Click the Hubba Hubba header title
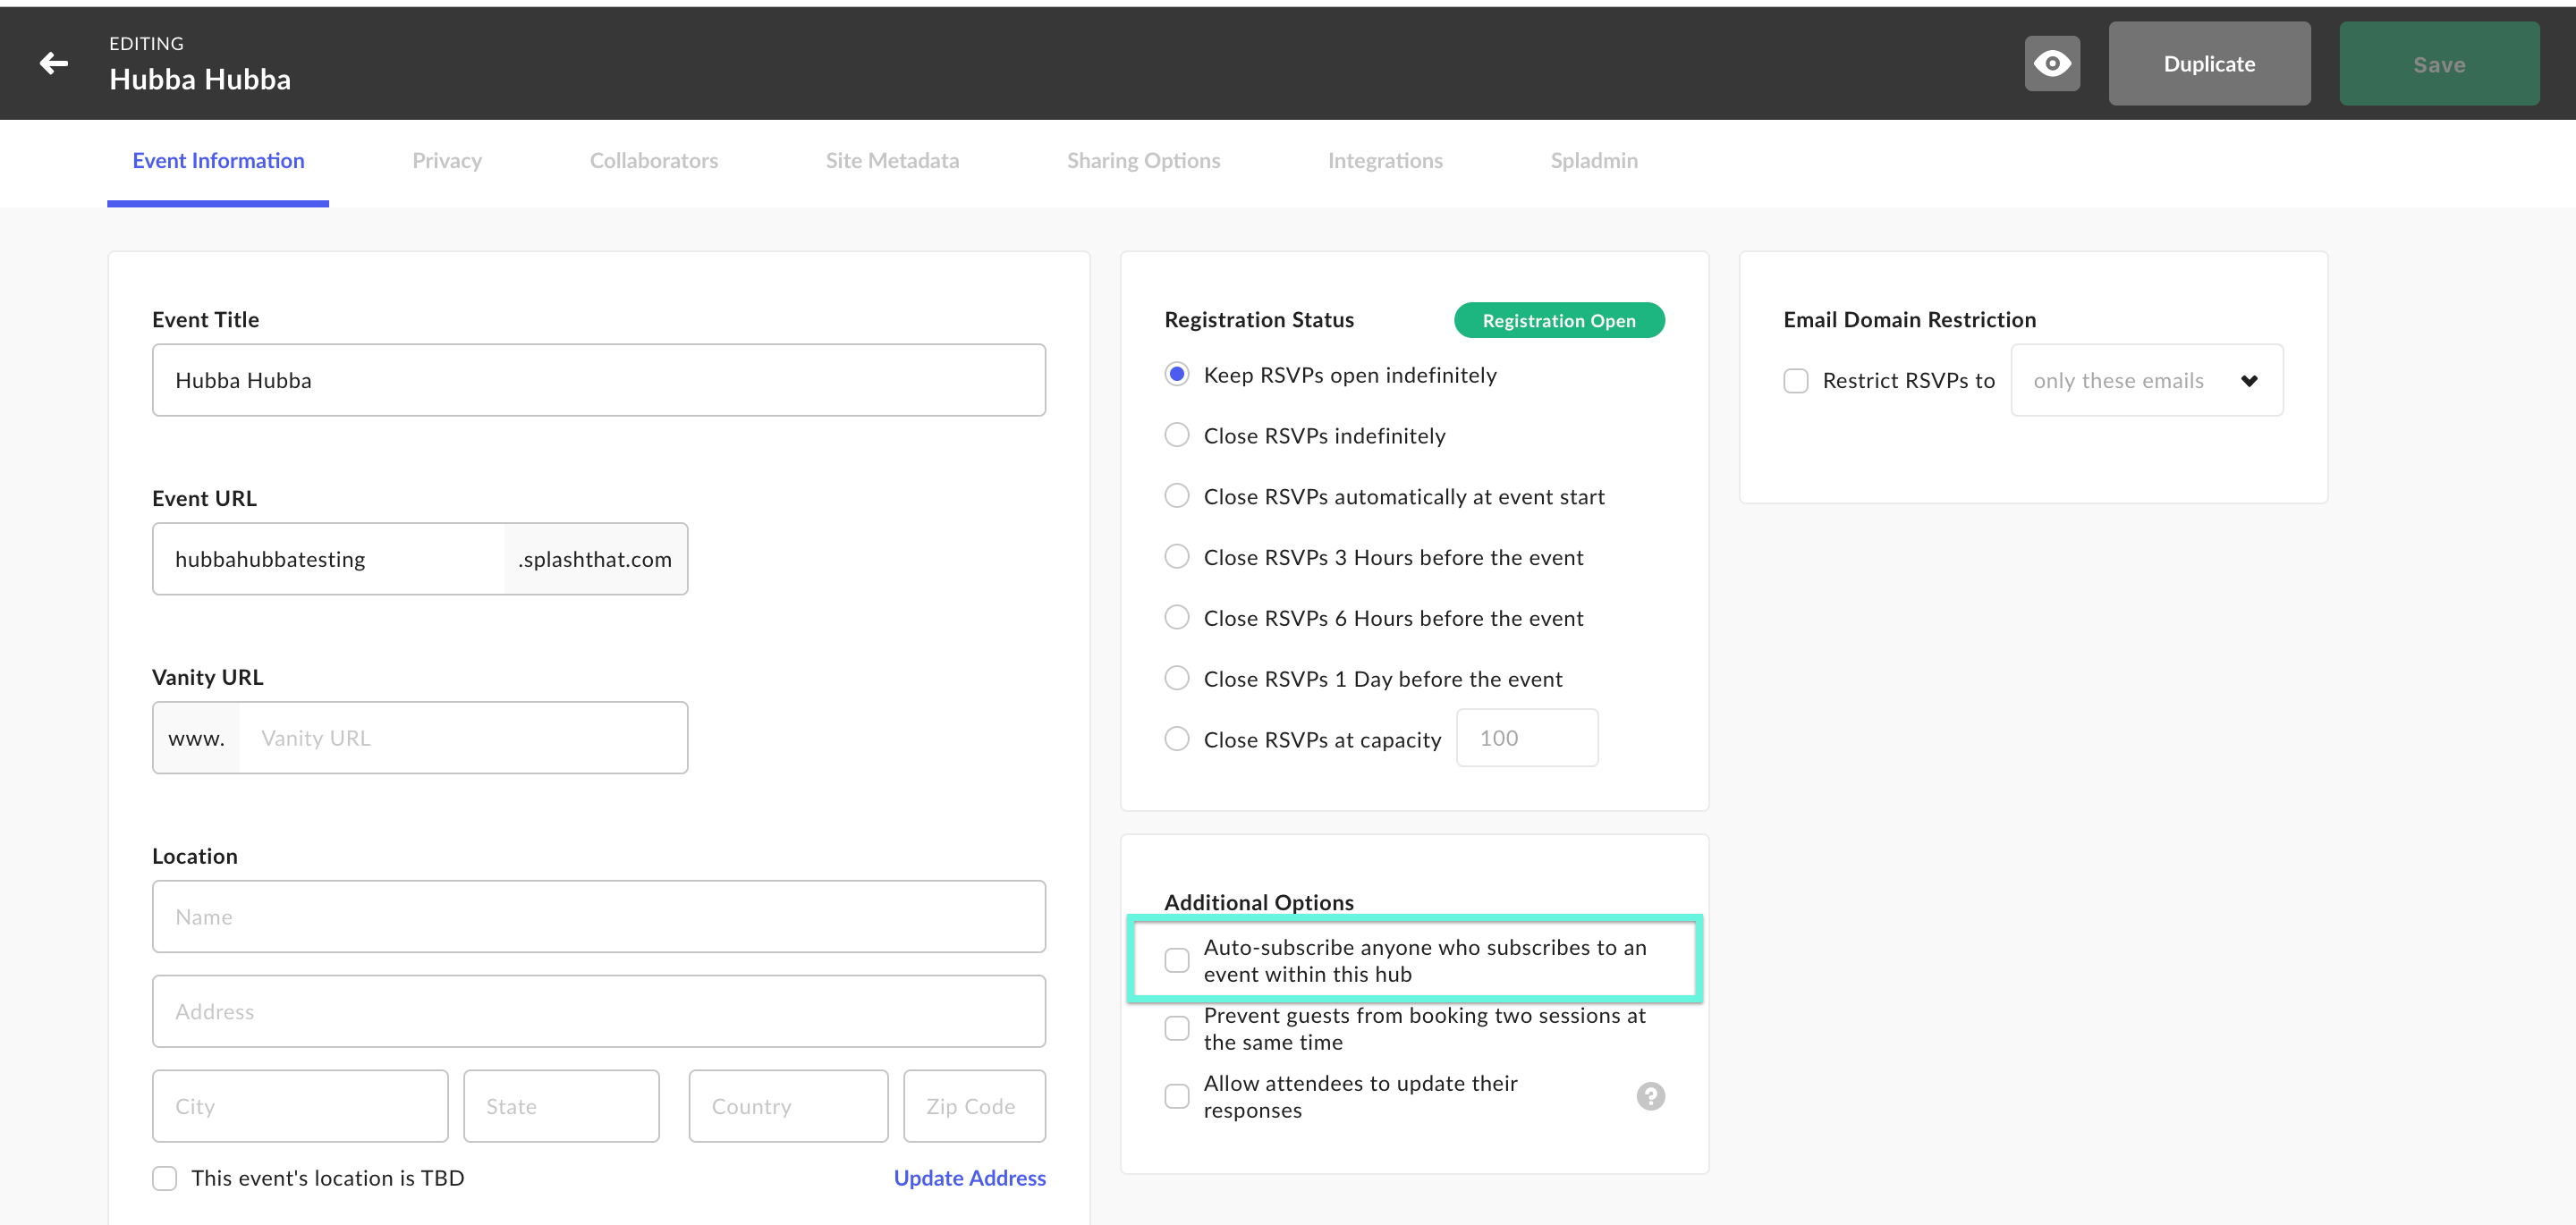2576x1225 pixels. click(200, 80)
